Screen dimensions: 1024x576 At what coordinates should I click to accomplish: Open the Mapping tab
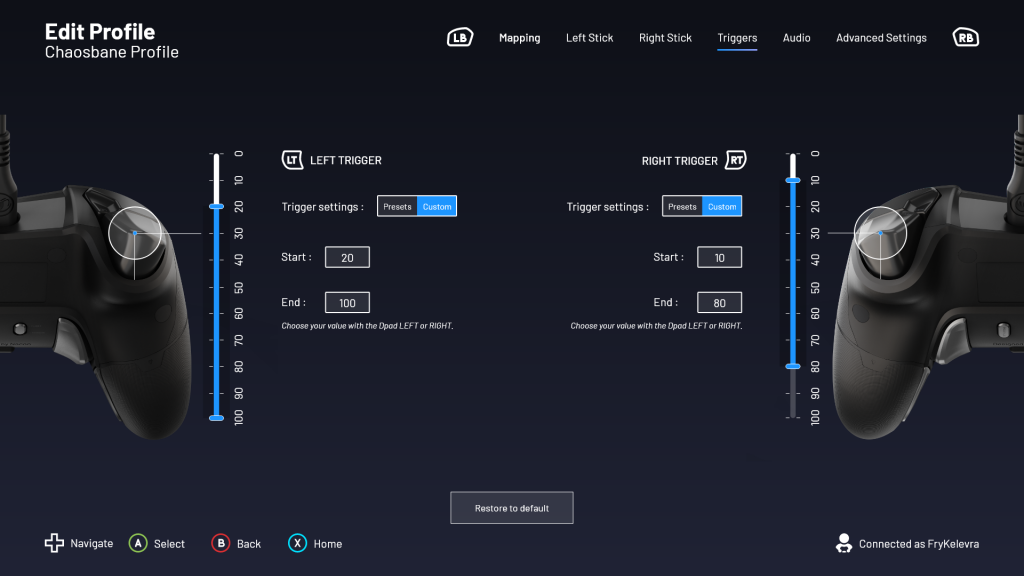tap(519, 38)
